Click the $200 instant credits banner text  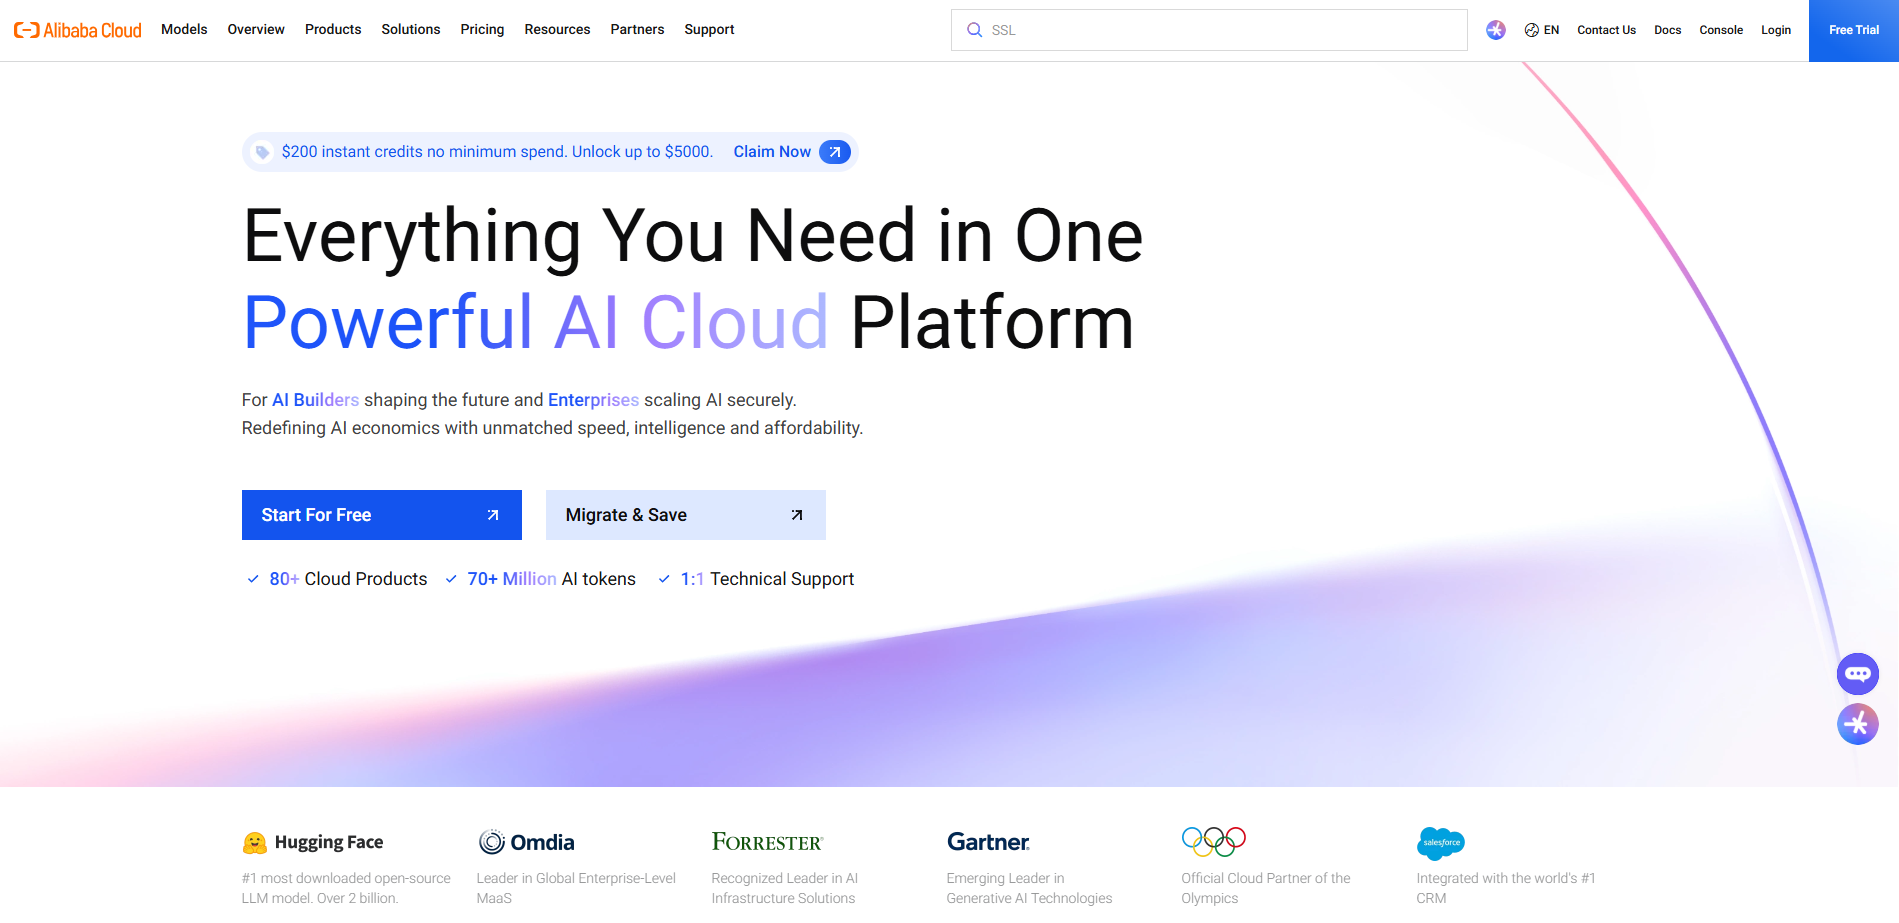coord(497,152)
